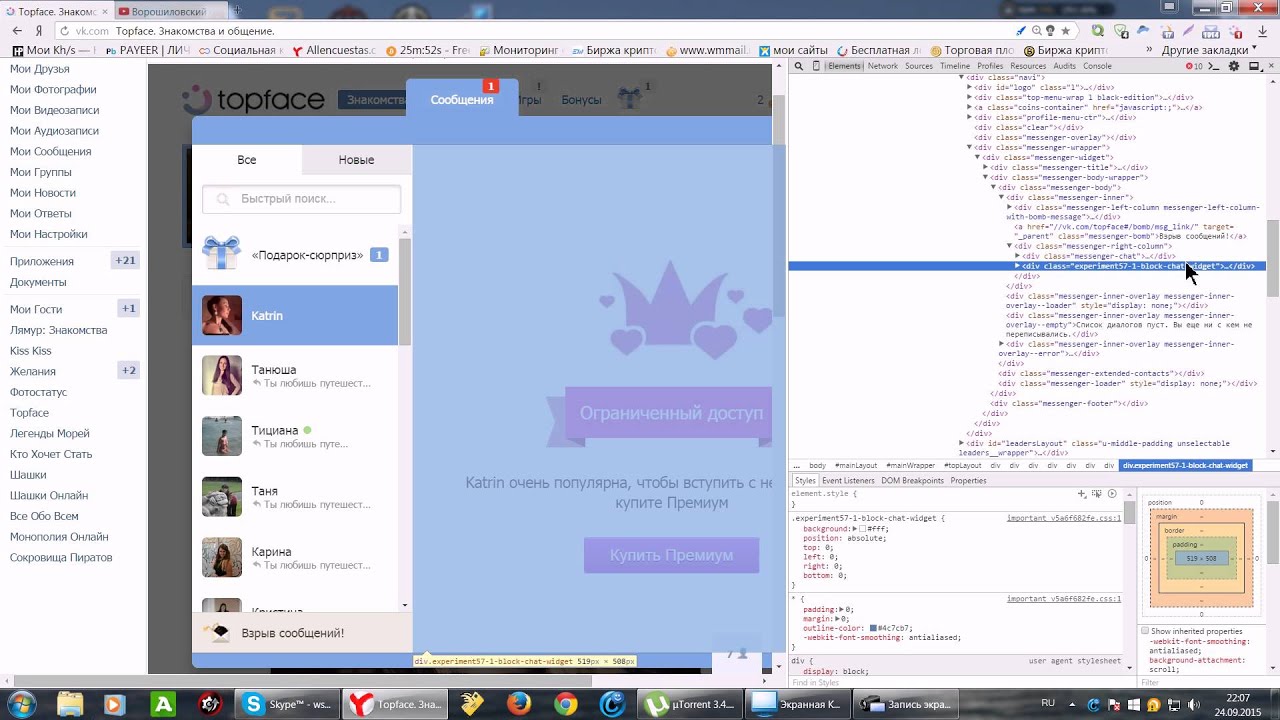Viewport: 1280px width, 720px height.
Task: Expand the leadersLayout div node
Action: (x=961, y=443)
